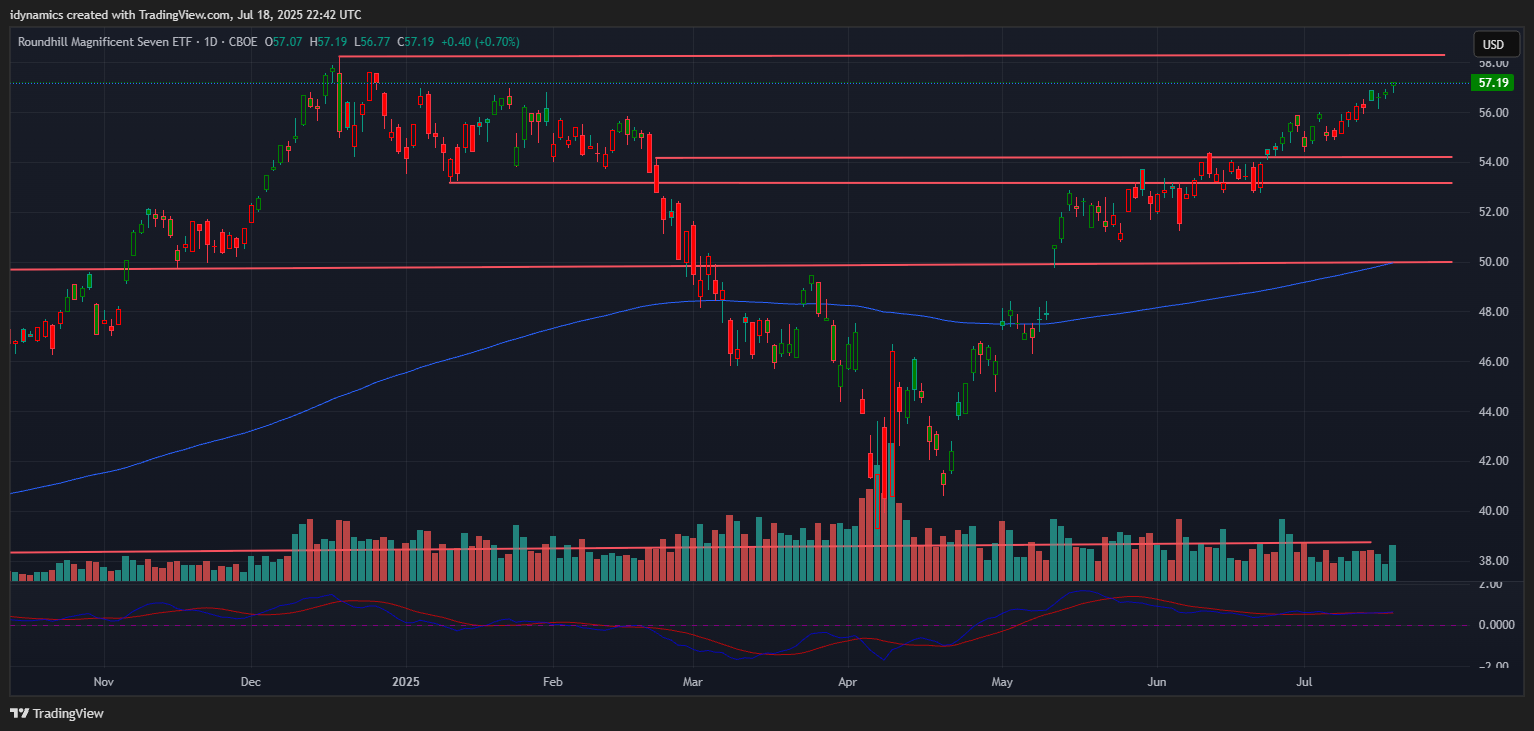Click the 52.00 price axis label
The width and height of the screenshot is (1534, 731).
tap(1493, 212)
